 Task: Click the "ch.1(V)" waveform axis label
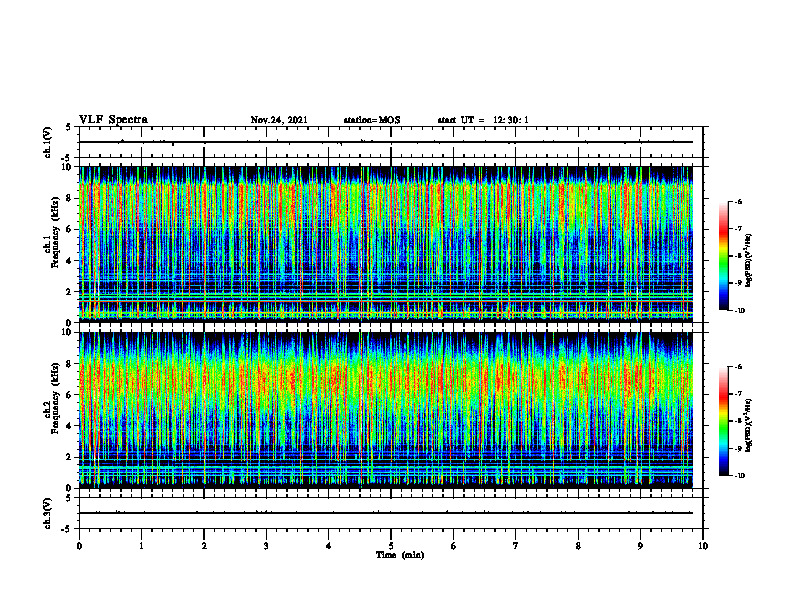click(x=48, y=142)
